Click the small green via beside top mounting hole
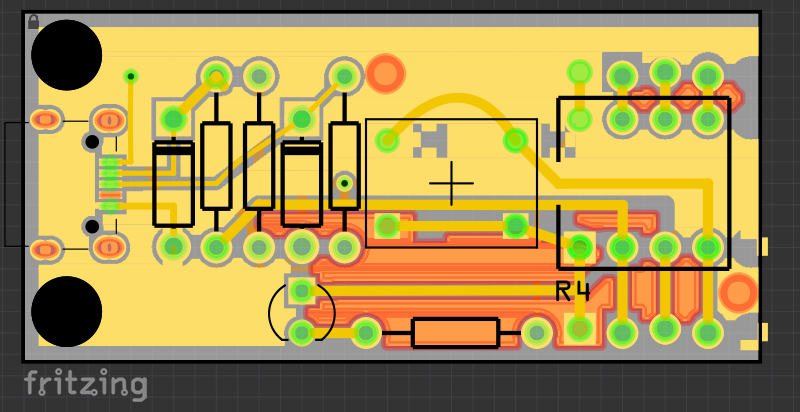This screenshot has width=800, height=412. (130, 76)
